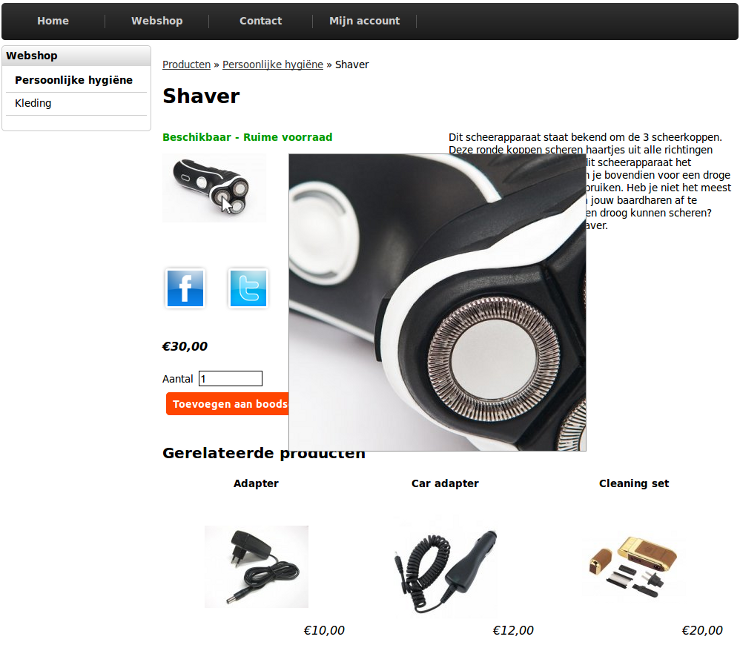The height and width of the screenshot is (648, 740).
Task: Open the Adapter product image
Action: [x=256, y=566]
